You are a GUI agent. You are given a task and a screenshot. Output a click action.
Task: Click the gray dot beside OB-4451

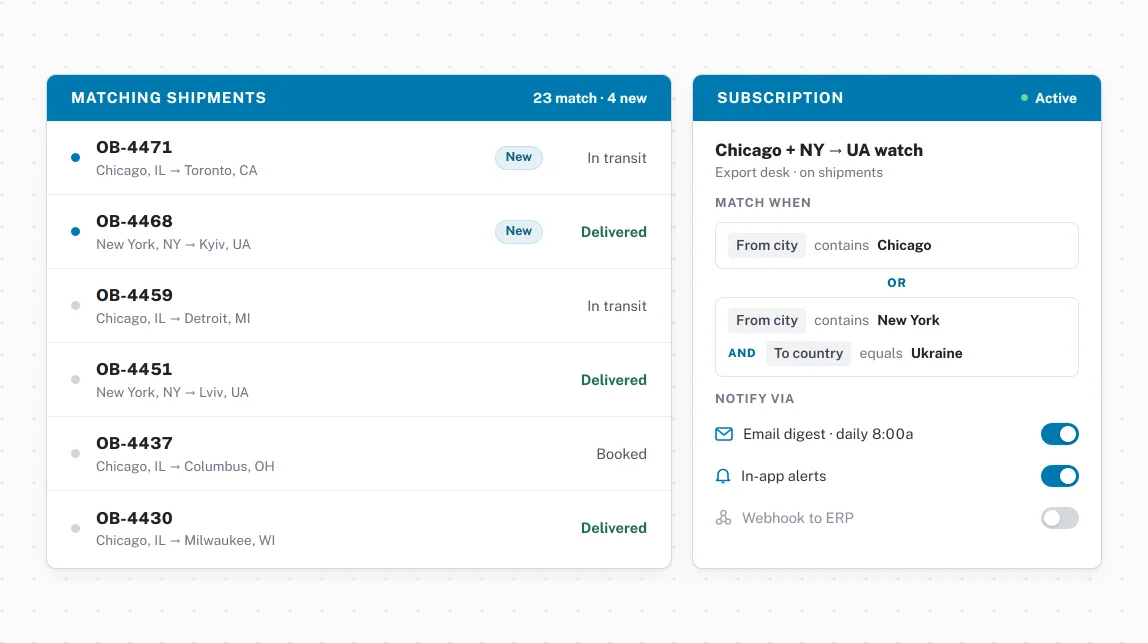coord(75,379)
